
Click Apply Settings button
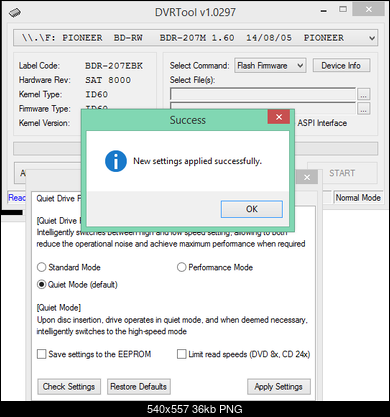point(279,387)
